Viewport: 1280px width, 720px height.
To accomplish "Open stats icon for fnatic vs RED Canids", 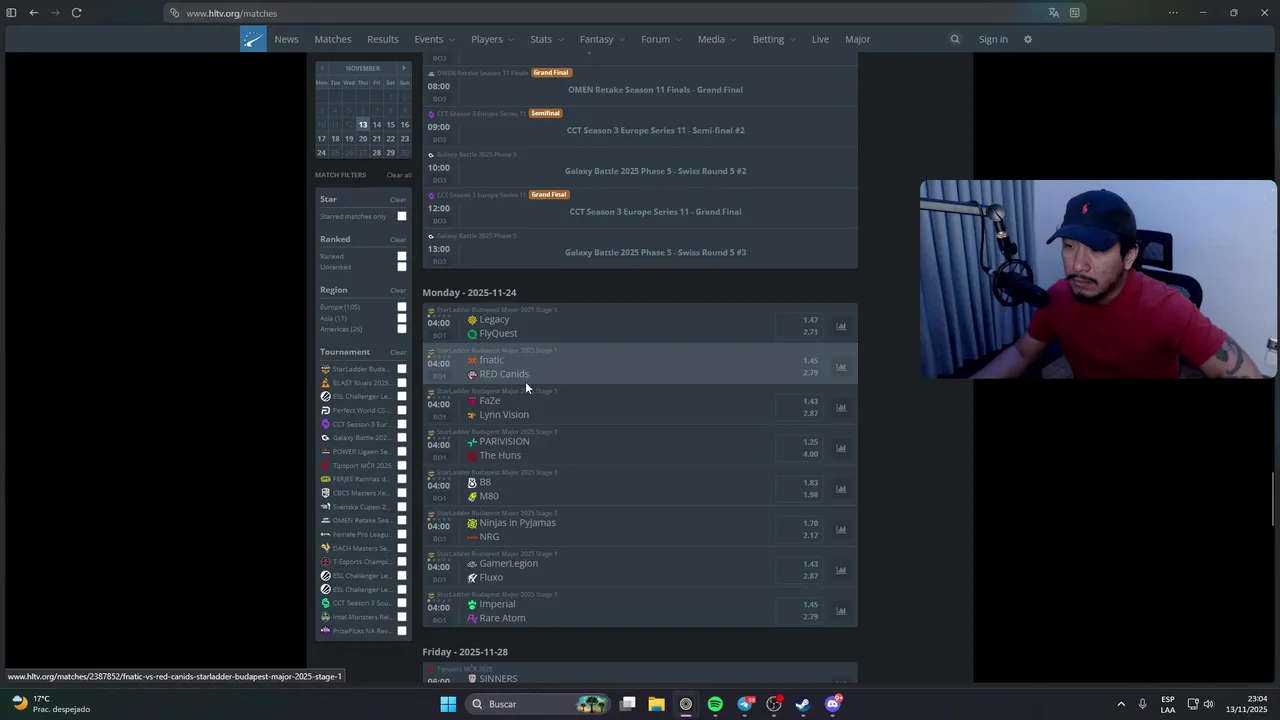I will click(x=841, y=367).
